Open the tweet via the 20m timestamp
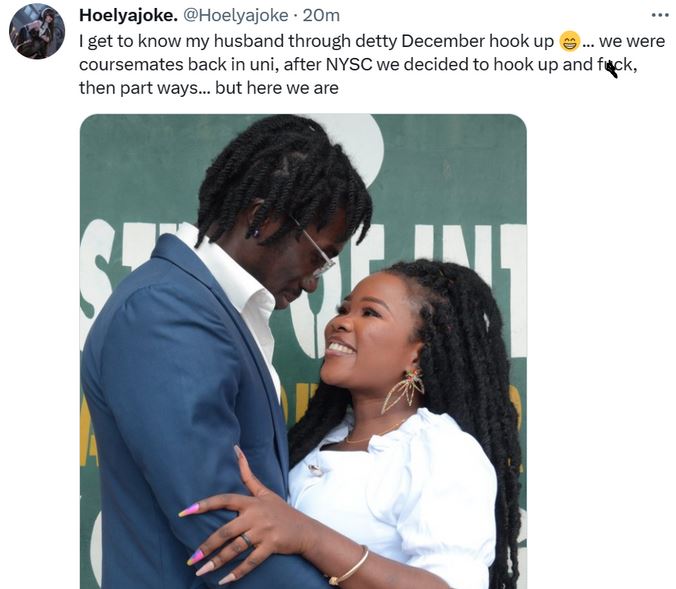The width and height of the screenshot is (676, 589). point(321,16)
